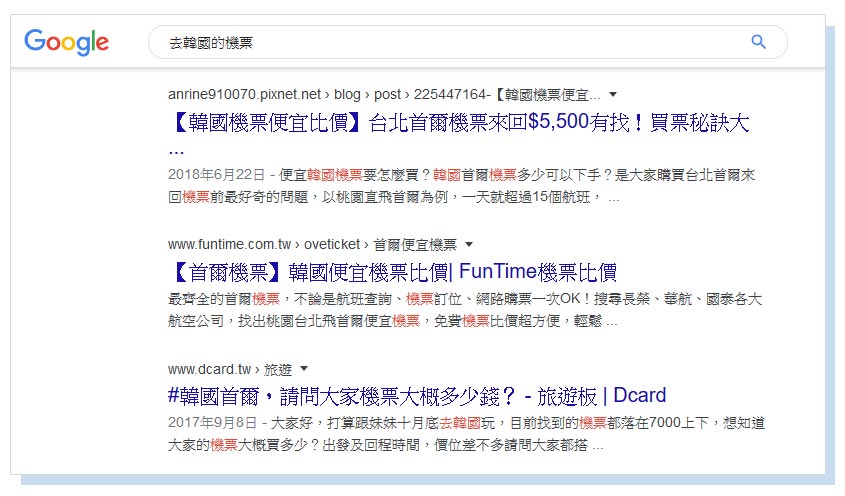This screenshot has width=845, height=496.
Task: Expand dropdown arrow beside dcard.tw 旅遊
Action: tap(304, 369)
